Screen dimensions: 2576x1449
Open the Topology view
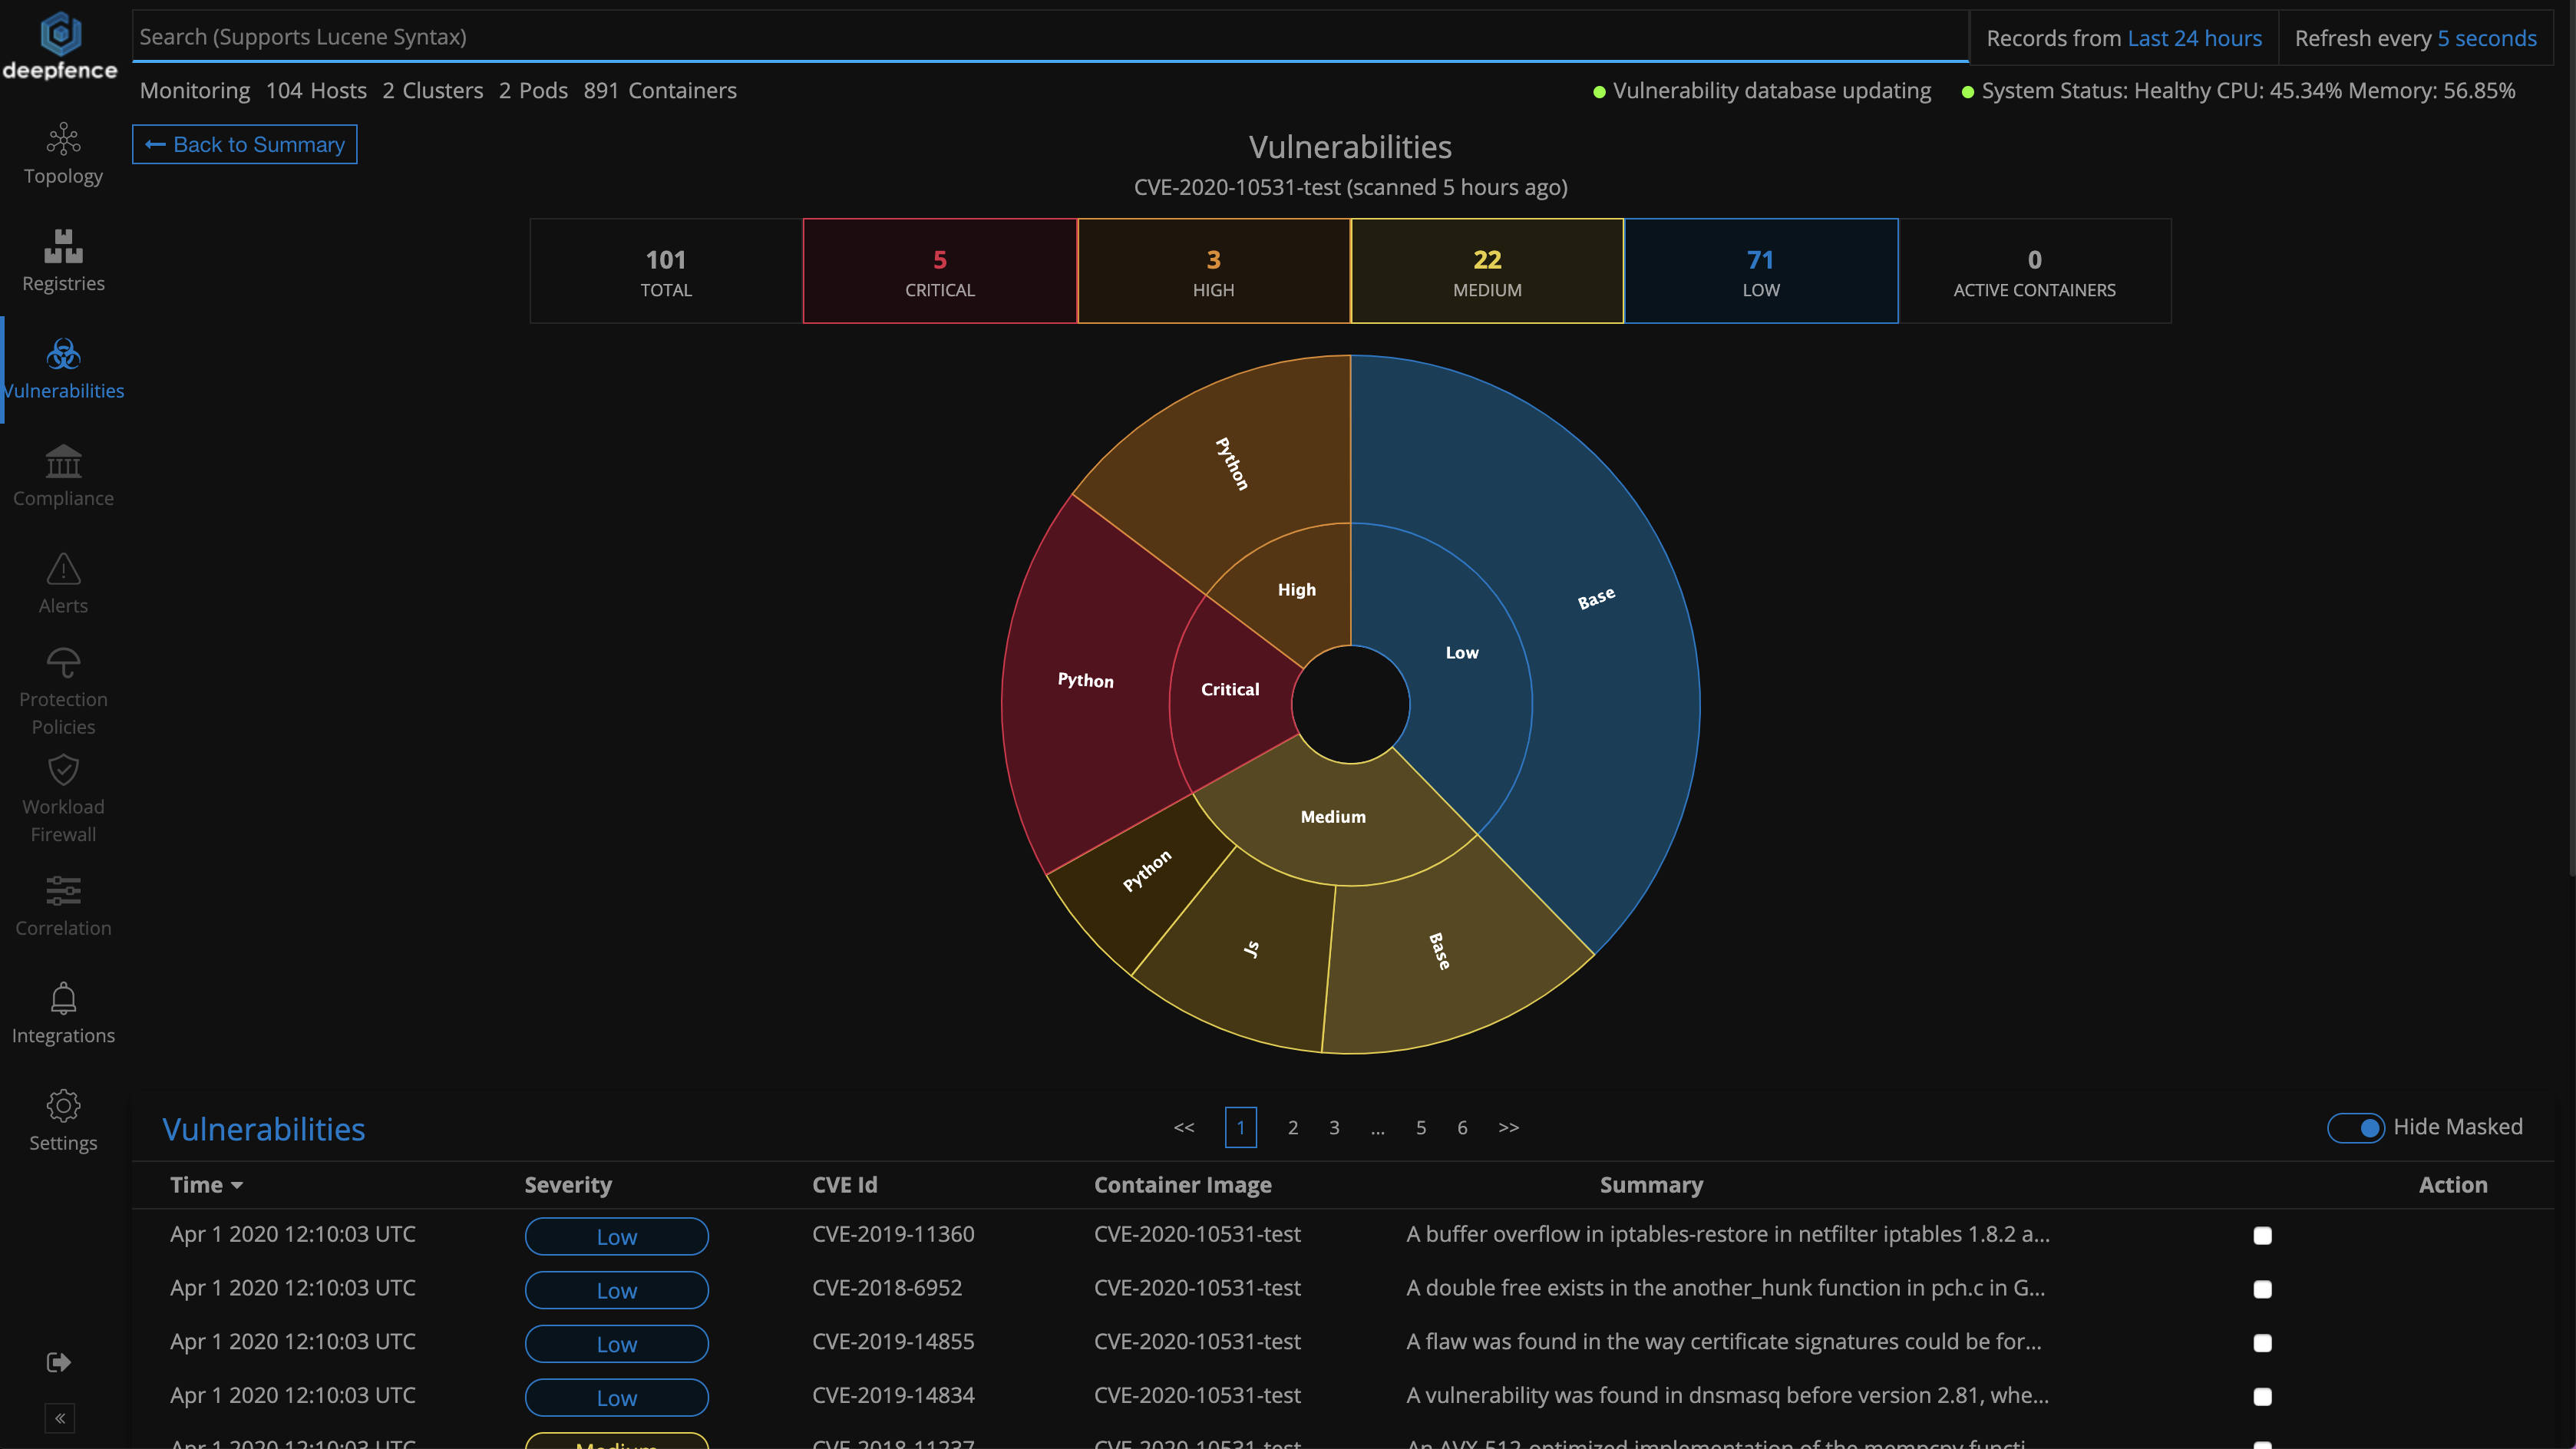click(x=63, y=155)
